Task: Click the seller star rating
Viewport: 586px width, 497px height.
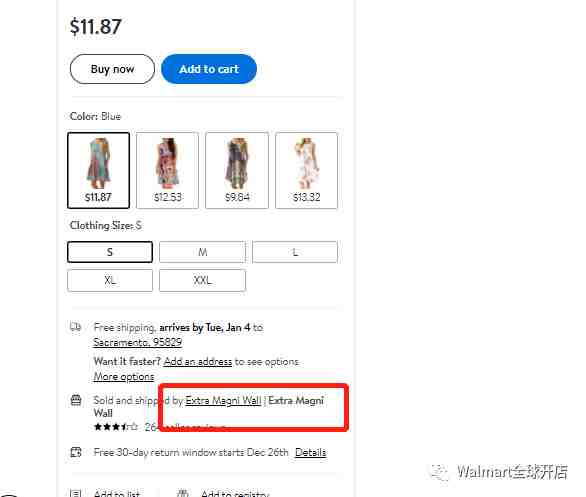Action: [x=116, y=426]
